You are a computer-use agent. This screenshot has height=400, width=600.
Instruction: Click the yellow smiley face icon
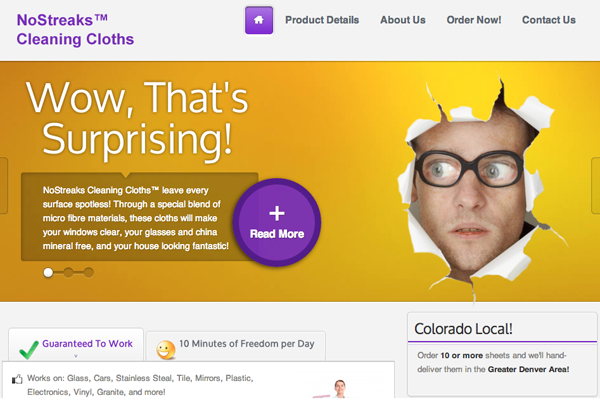point(166,350)
